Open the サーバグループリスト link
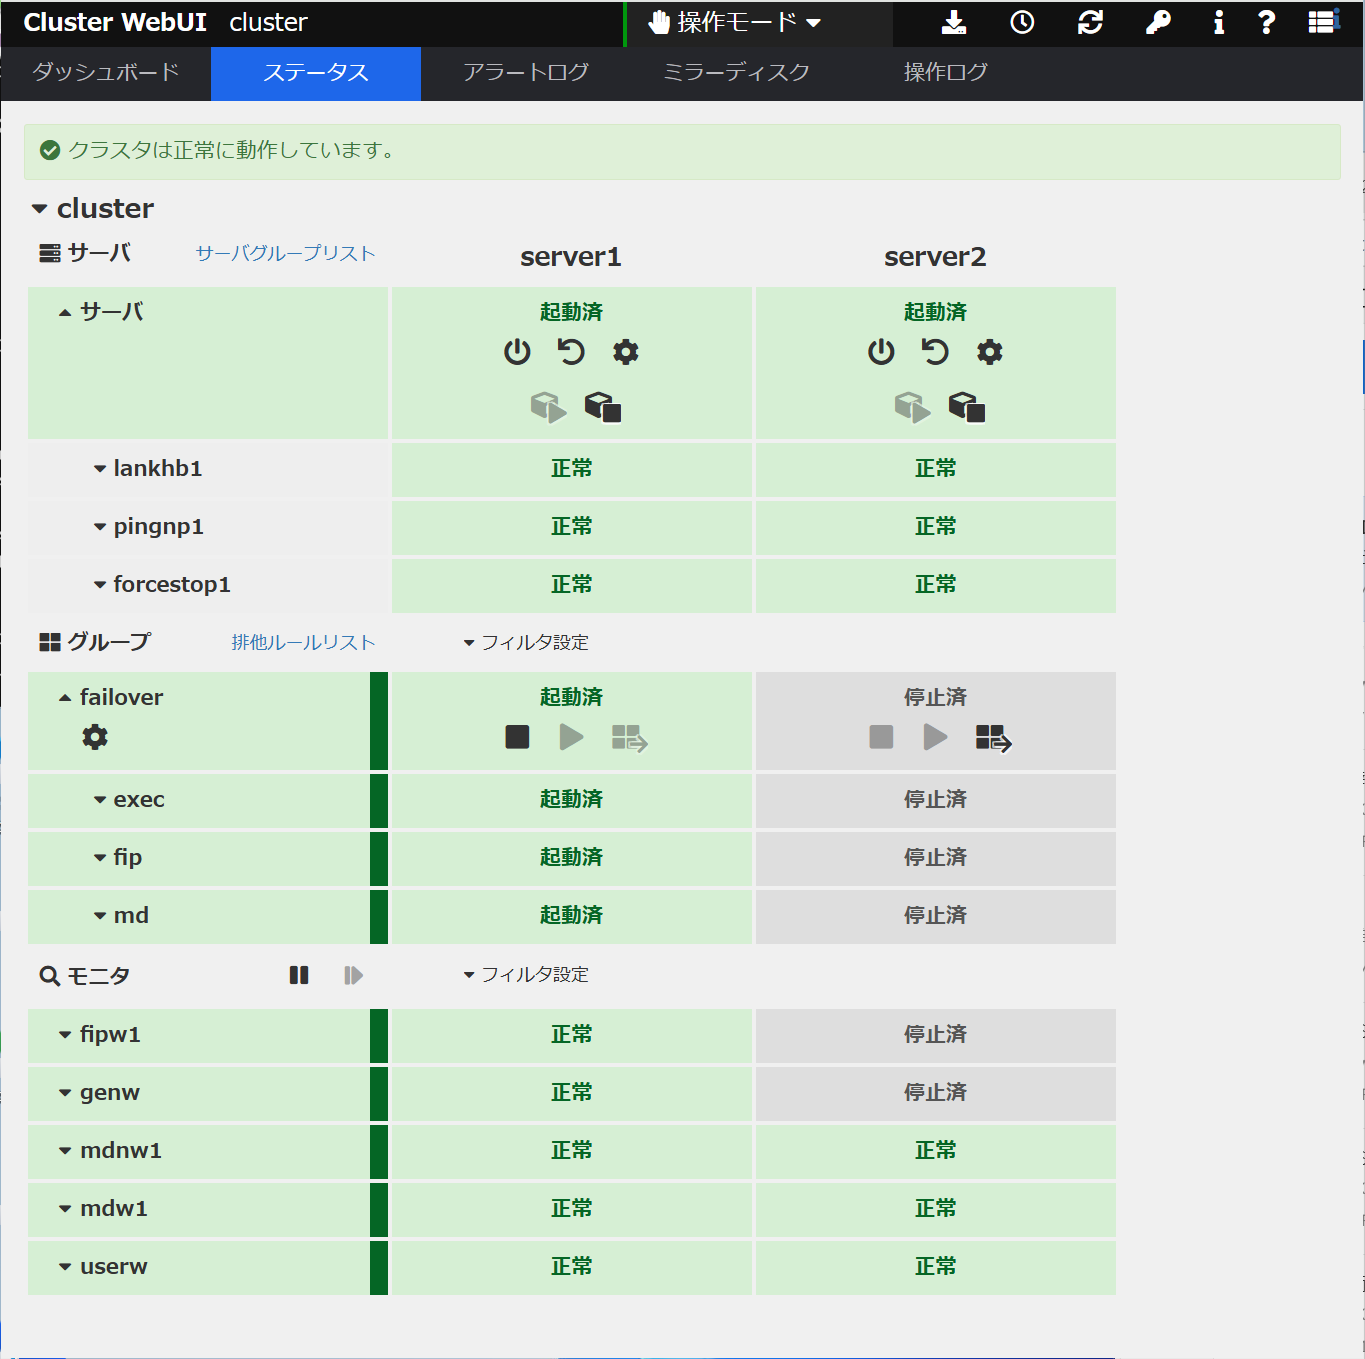 tap(285, 253)
